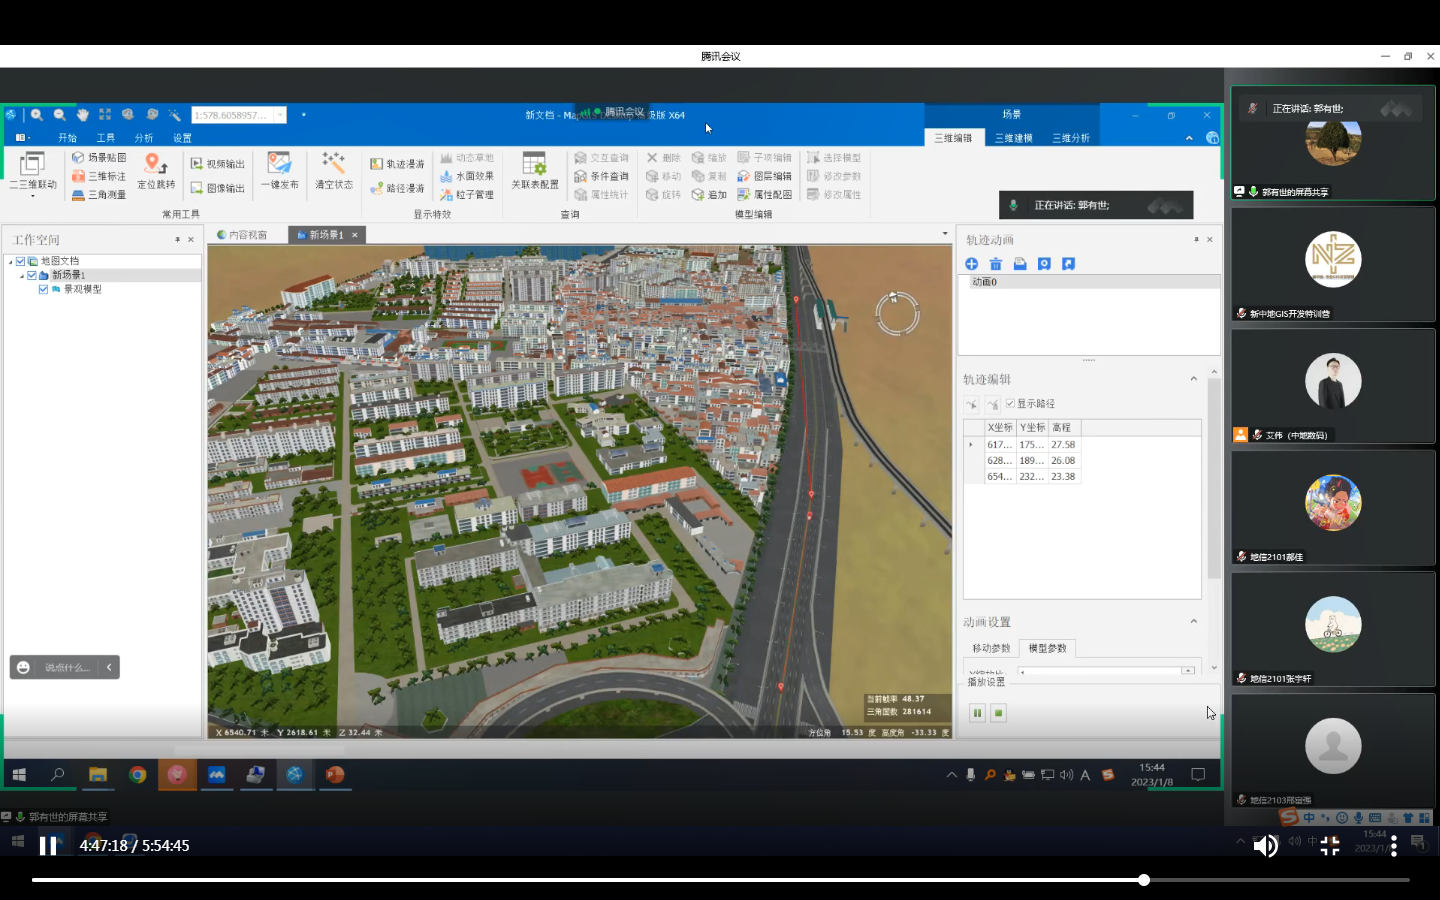Screen dimensions: 1440x900
Task: Save the trajectory animation with the disk icon
Action: 1020,264
